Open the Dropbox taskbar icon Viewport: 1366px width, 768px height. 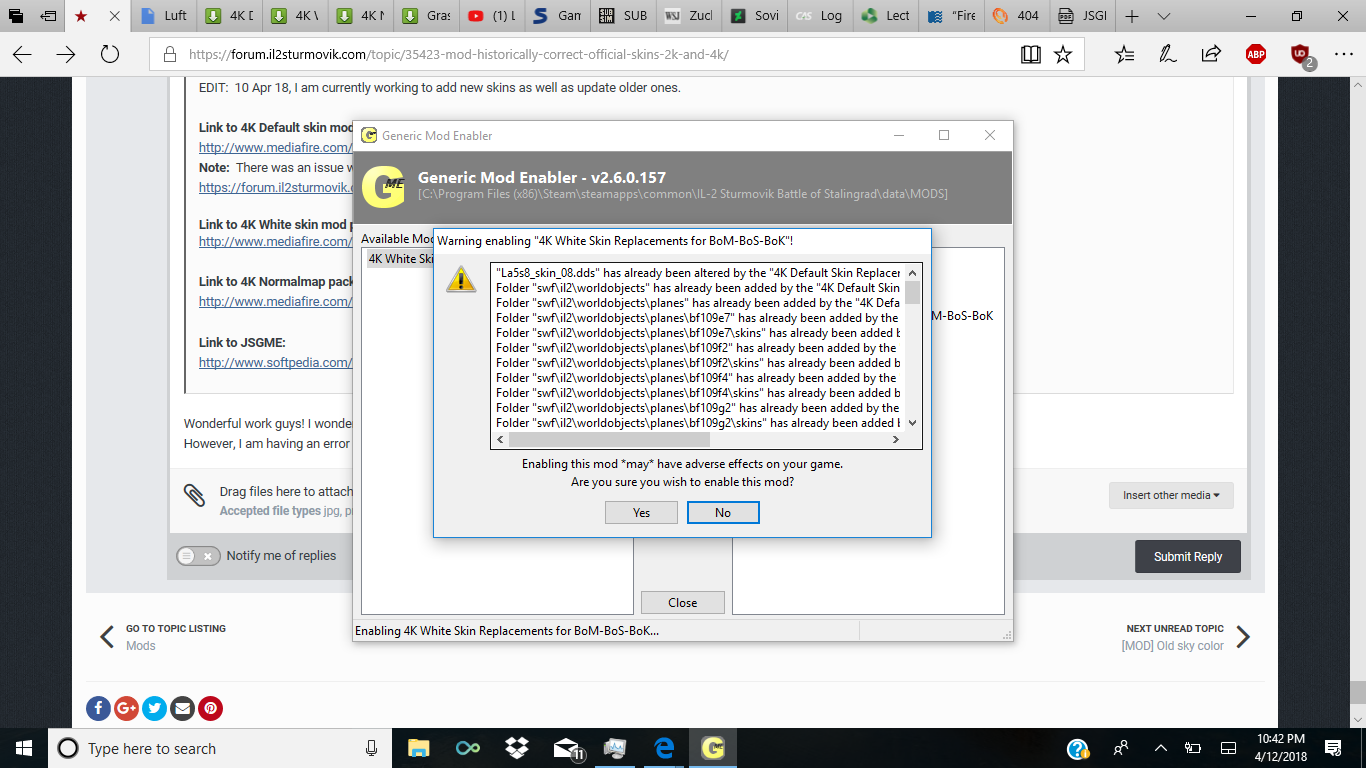coord(517,748)
